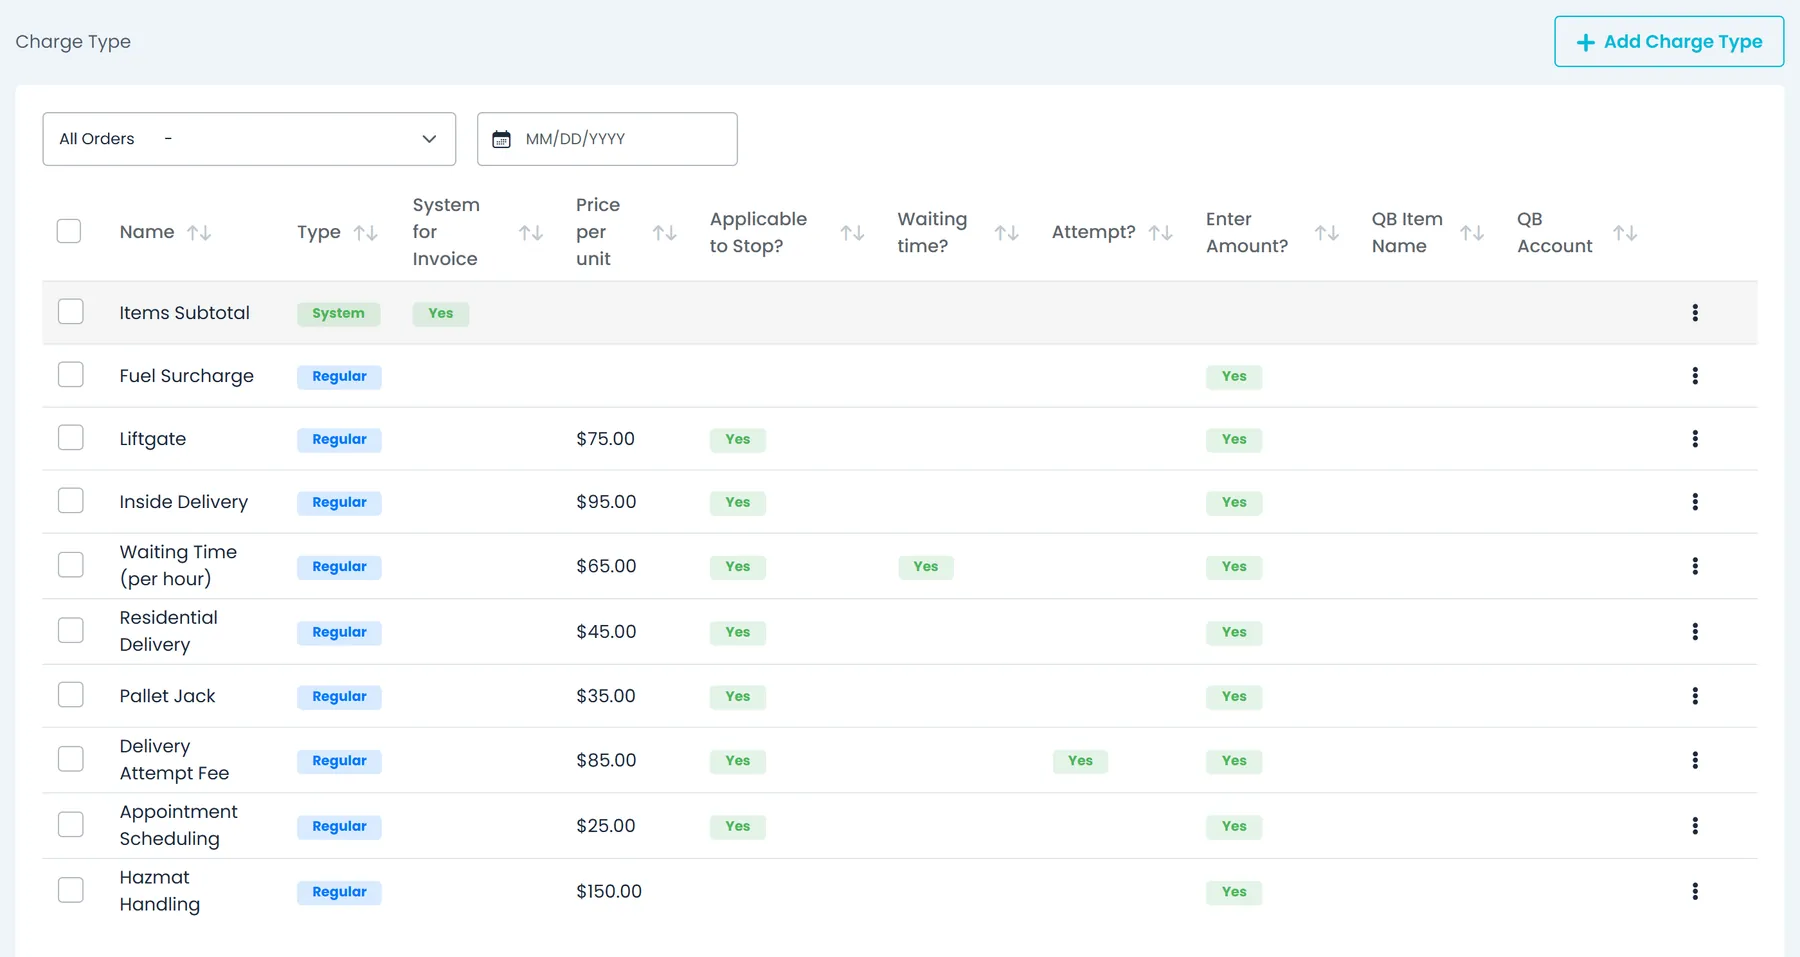Click the $150.00 price for Hazmat Handling
Viewport: 1800px width, 957px height.
pyautogui.click(x=609, y=891)
